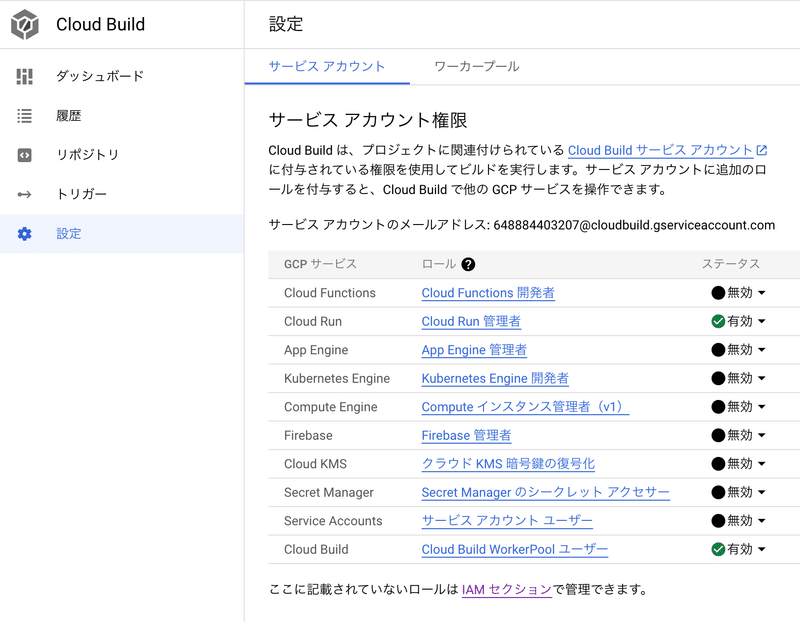Screen dimensions: 800x622
Task: Click the トリガー arrow icon
Action: click(24, 194)
